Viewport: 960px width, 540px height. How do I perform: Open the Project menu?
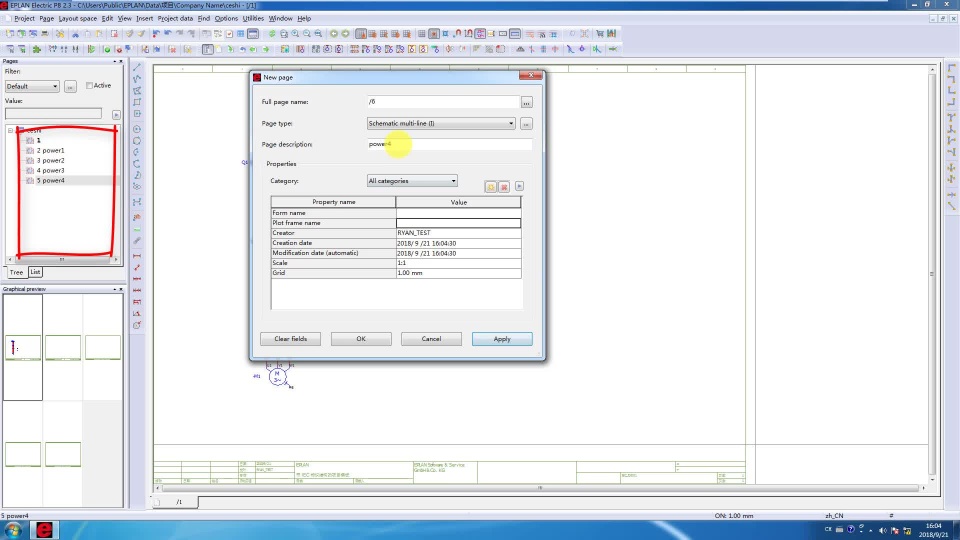24,18
